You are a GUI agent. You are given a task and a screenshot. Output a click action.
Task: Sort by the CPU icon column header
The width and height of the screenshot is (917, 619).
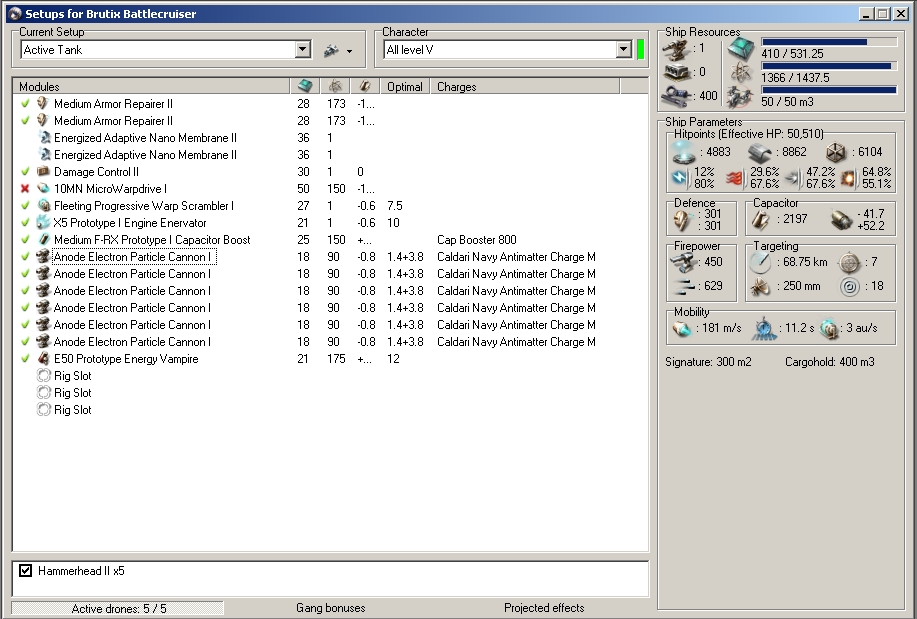[305, 87]
